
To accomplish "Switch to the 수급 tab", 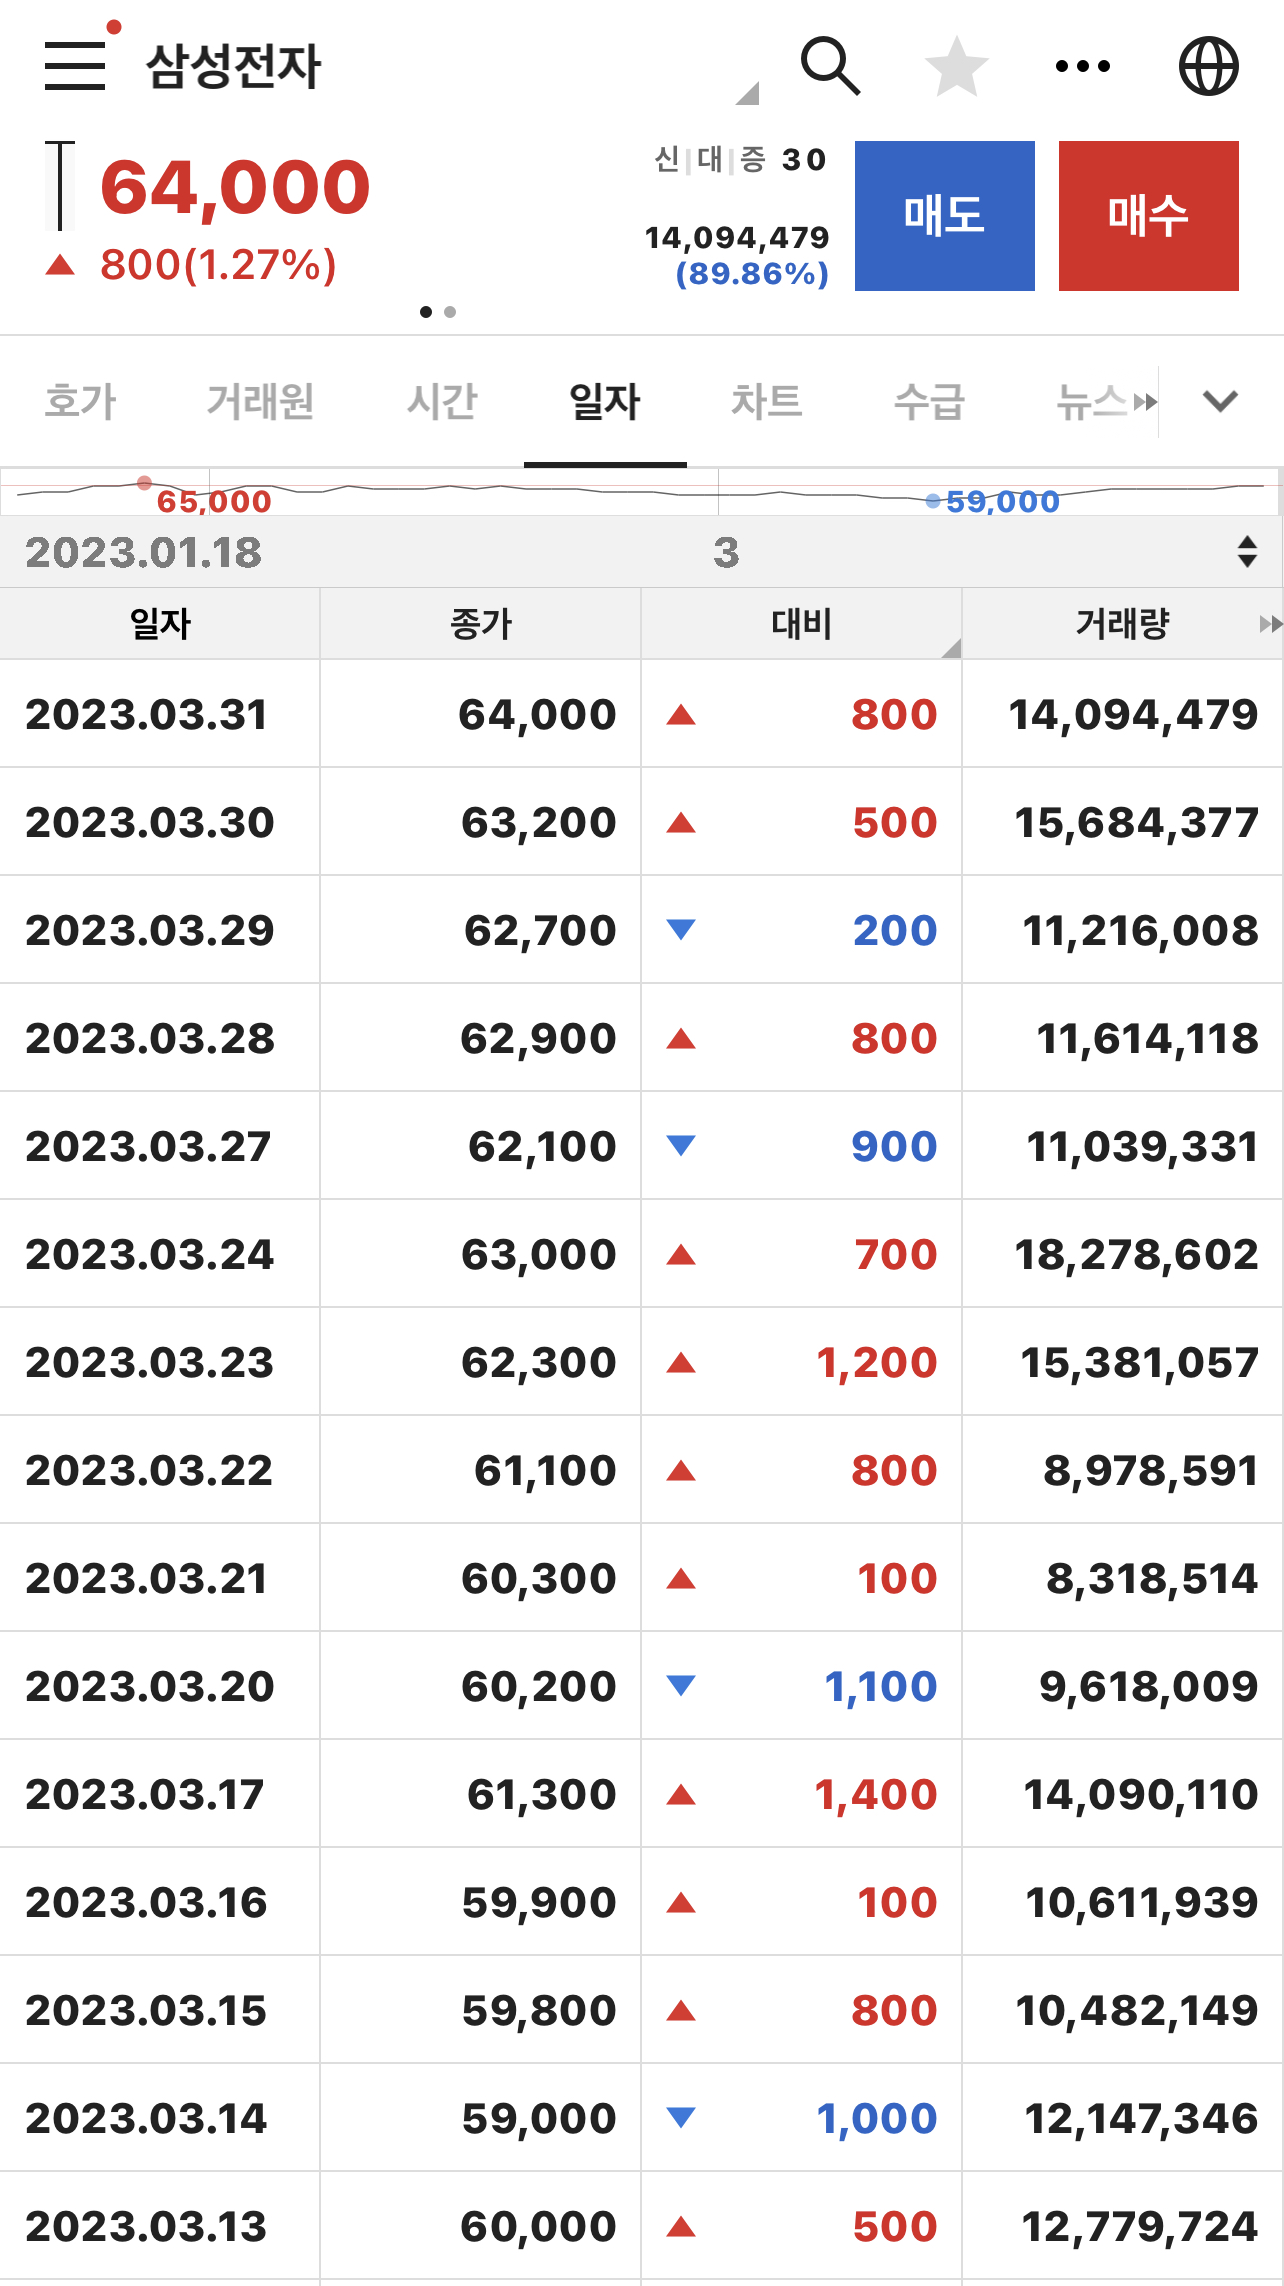I will (929, 401).
